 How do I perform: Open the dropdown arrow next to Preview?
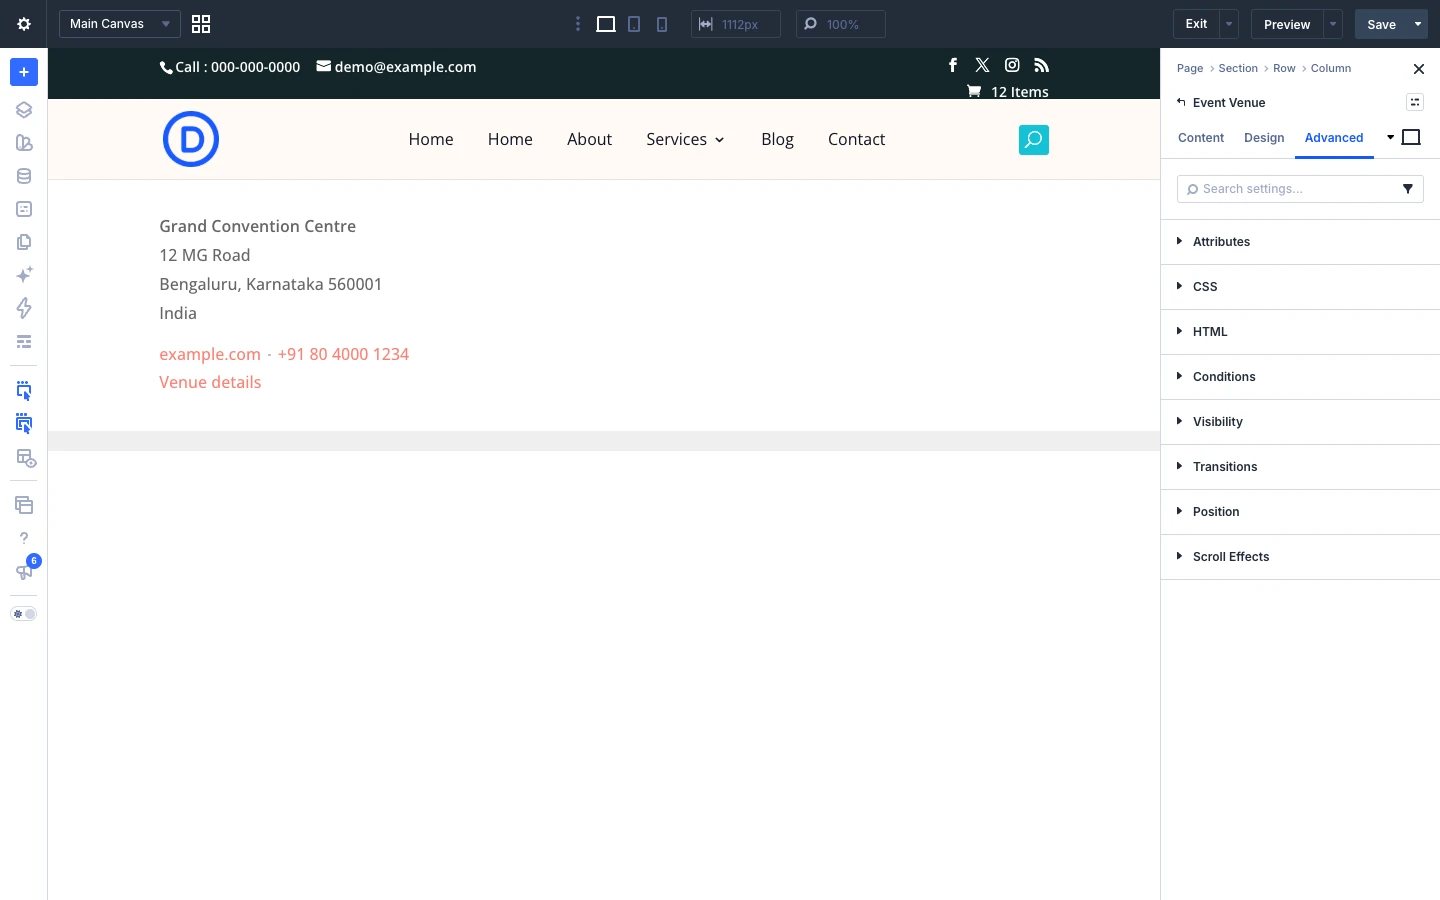(1333, 24)
